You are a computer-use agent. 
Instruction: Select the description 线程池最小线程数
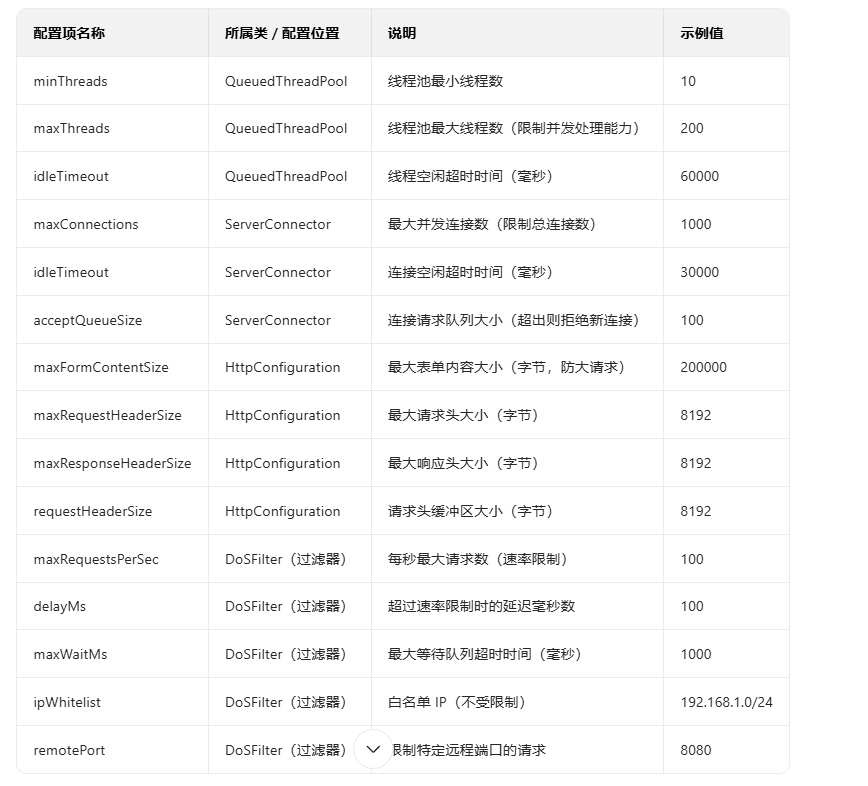(445, 81)
